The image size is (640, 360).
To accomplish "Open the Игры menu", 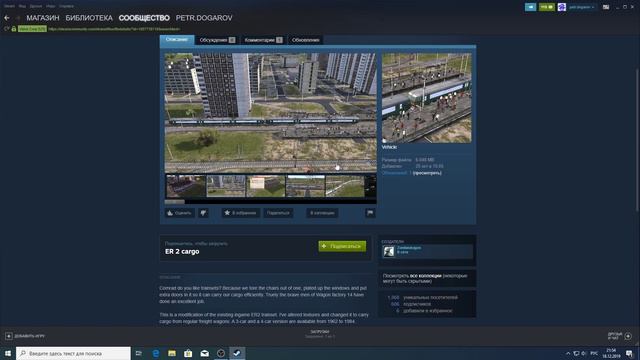I will click(51, 6).
